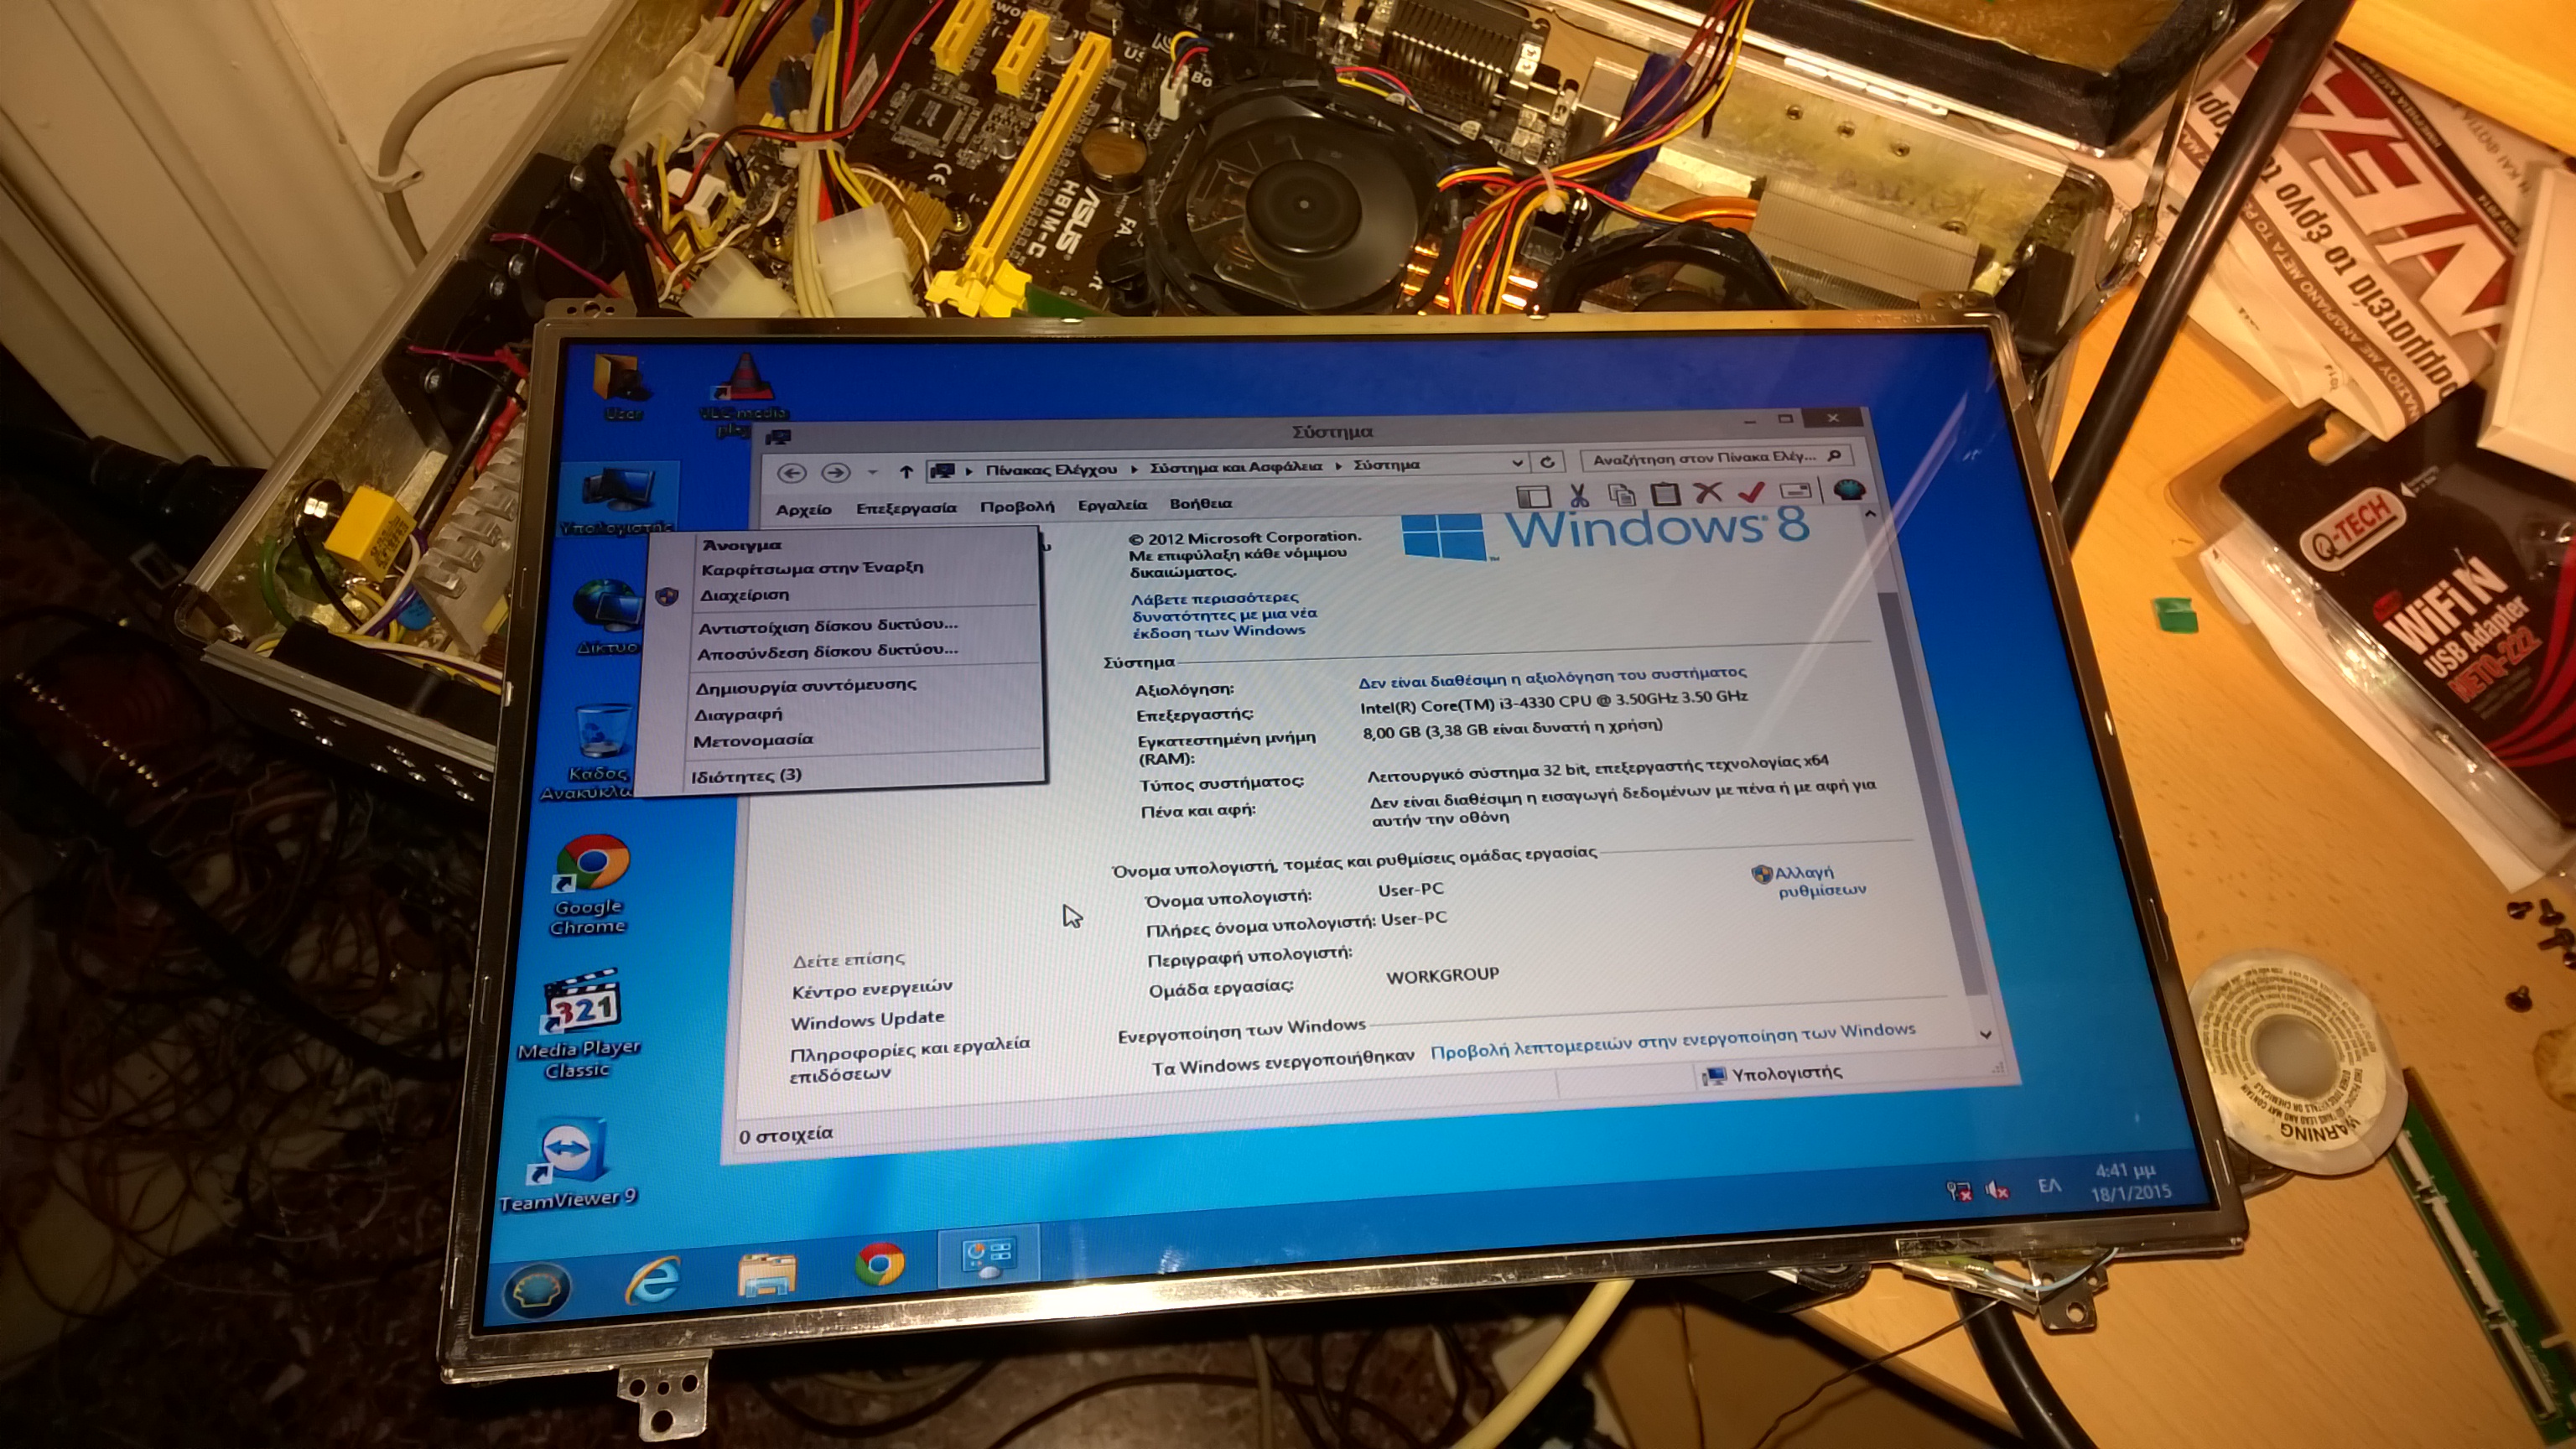Open Internet Explorer from the taskbar
The image size is (2576, 1449).
coord(652,1281)
